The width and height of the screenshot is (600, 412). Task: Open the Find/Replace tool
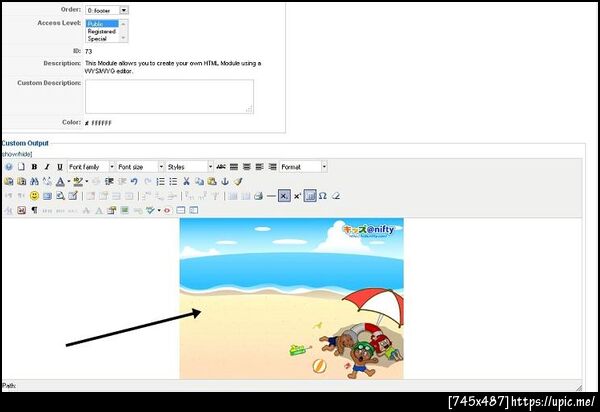tap(47, 181)
